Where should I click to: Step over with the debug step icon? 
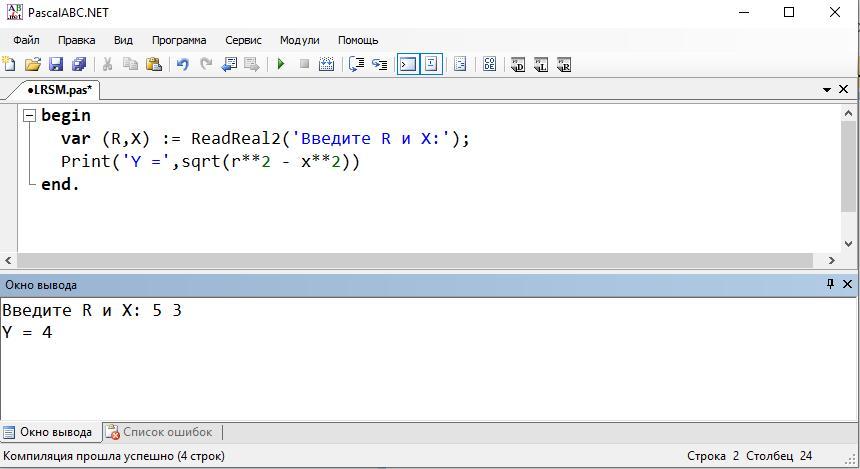356,64
